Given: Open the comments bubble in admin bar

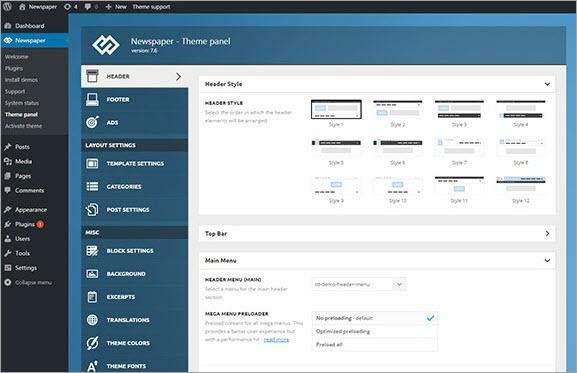Looking at the screenshot, I should [x=88, y=7].
